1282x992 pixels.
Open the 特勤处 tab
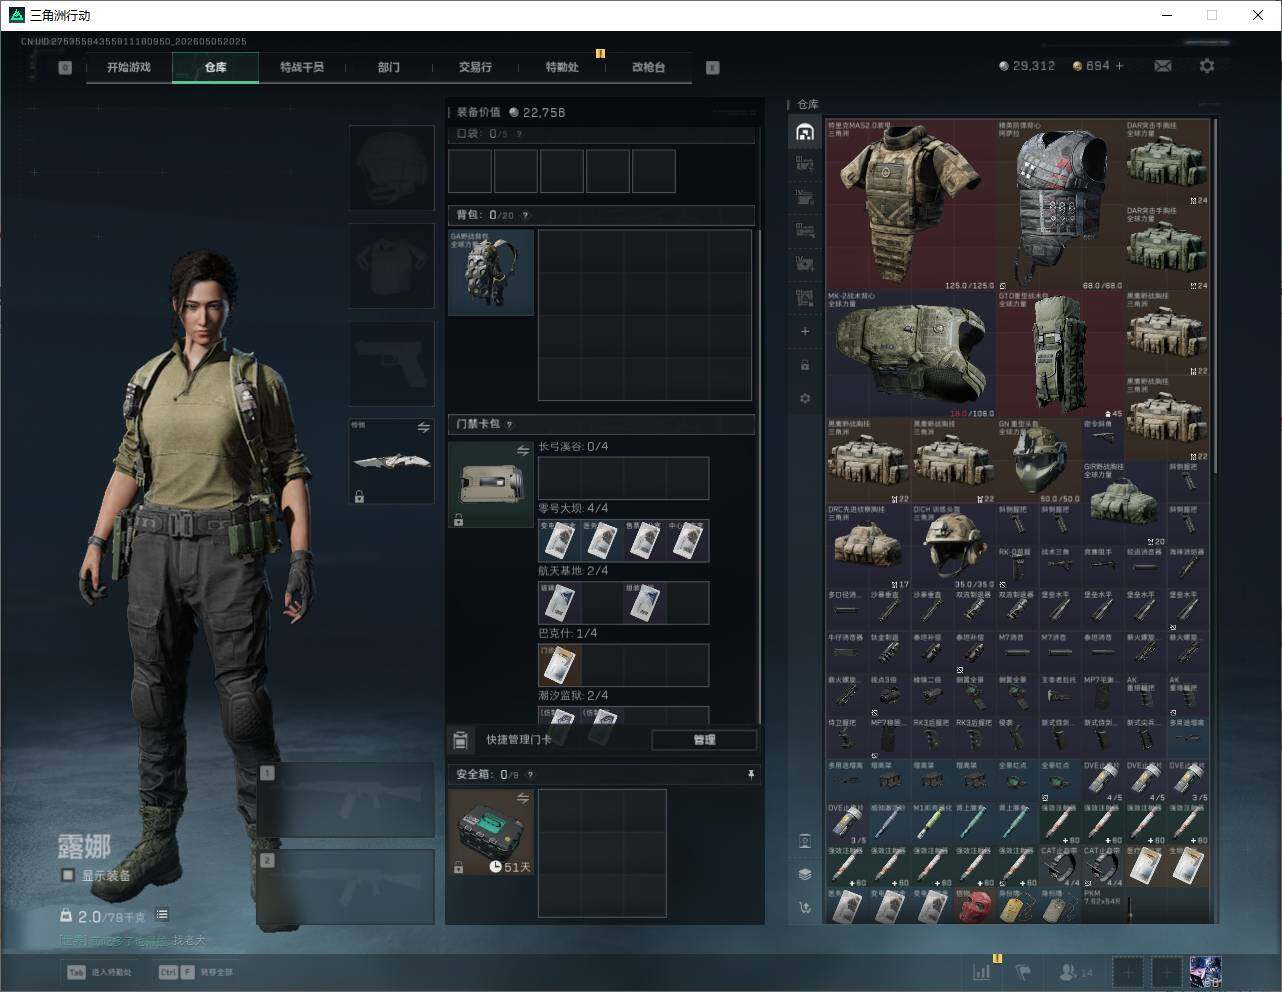coord(562,67)
